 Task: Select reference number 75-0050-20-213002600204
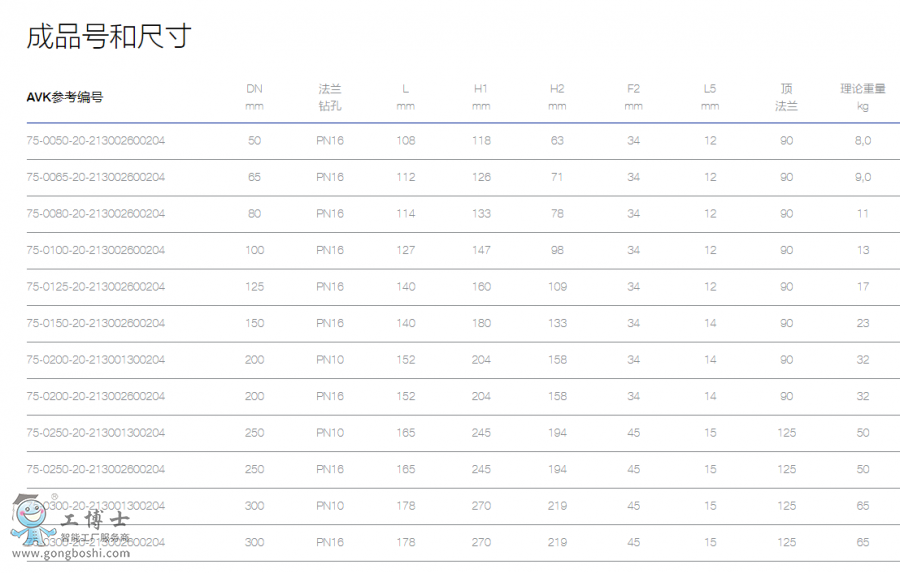point(96,141)
